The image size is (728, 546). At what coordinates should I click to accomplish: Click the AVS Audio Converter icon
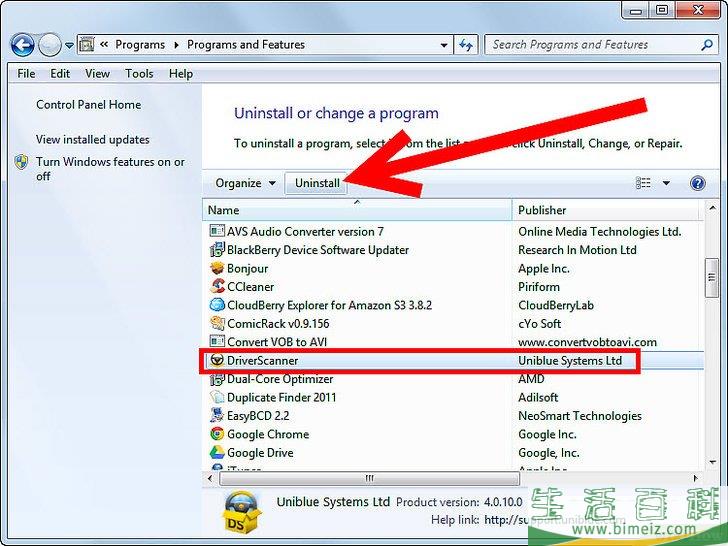click(x=217, y=231)
